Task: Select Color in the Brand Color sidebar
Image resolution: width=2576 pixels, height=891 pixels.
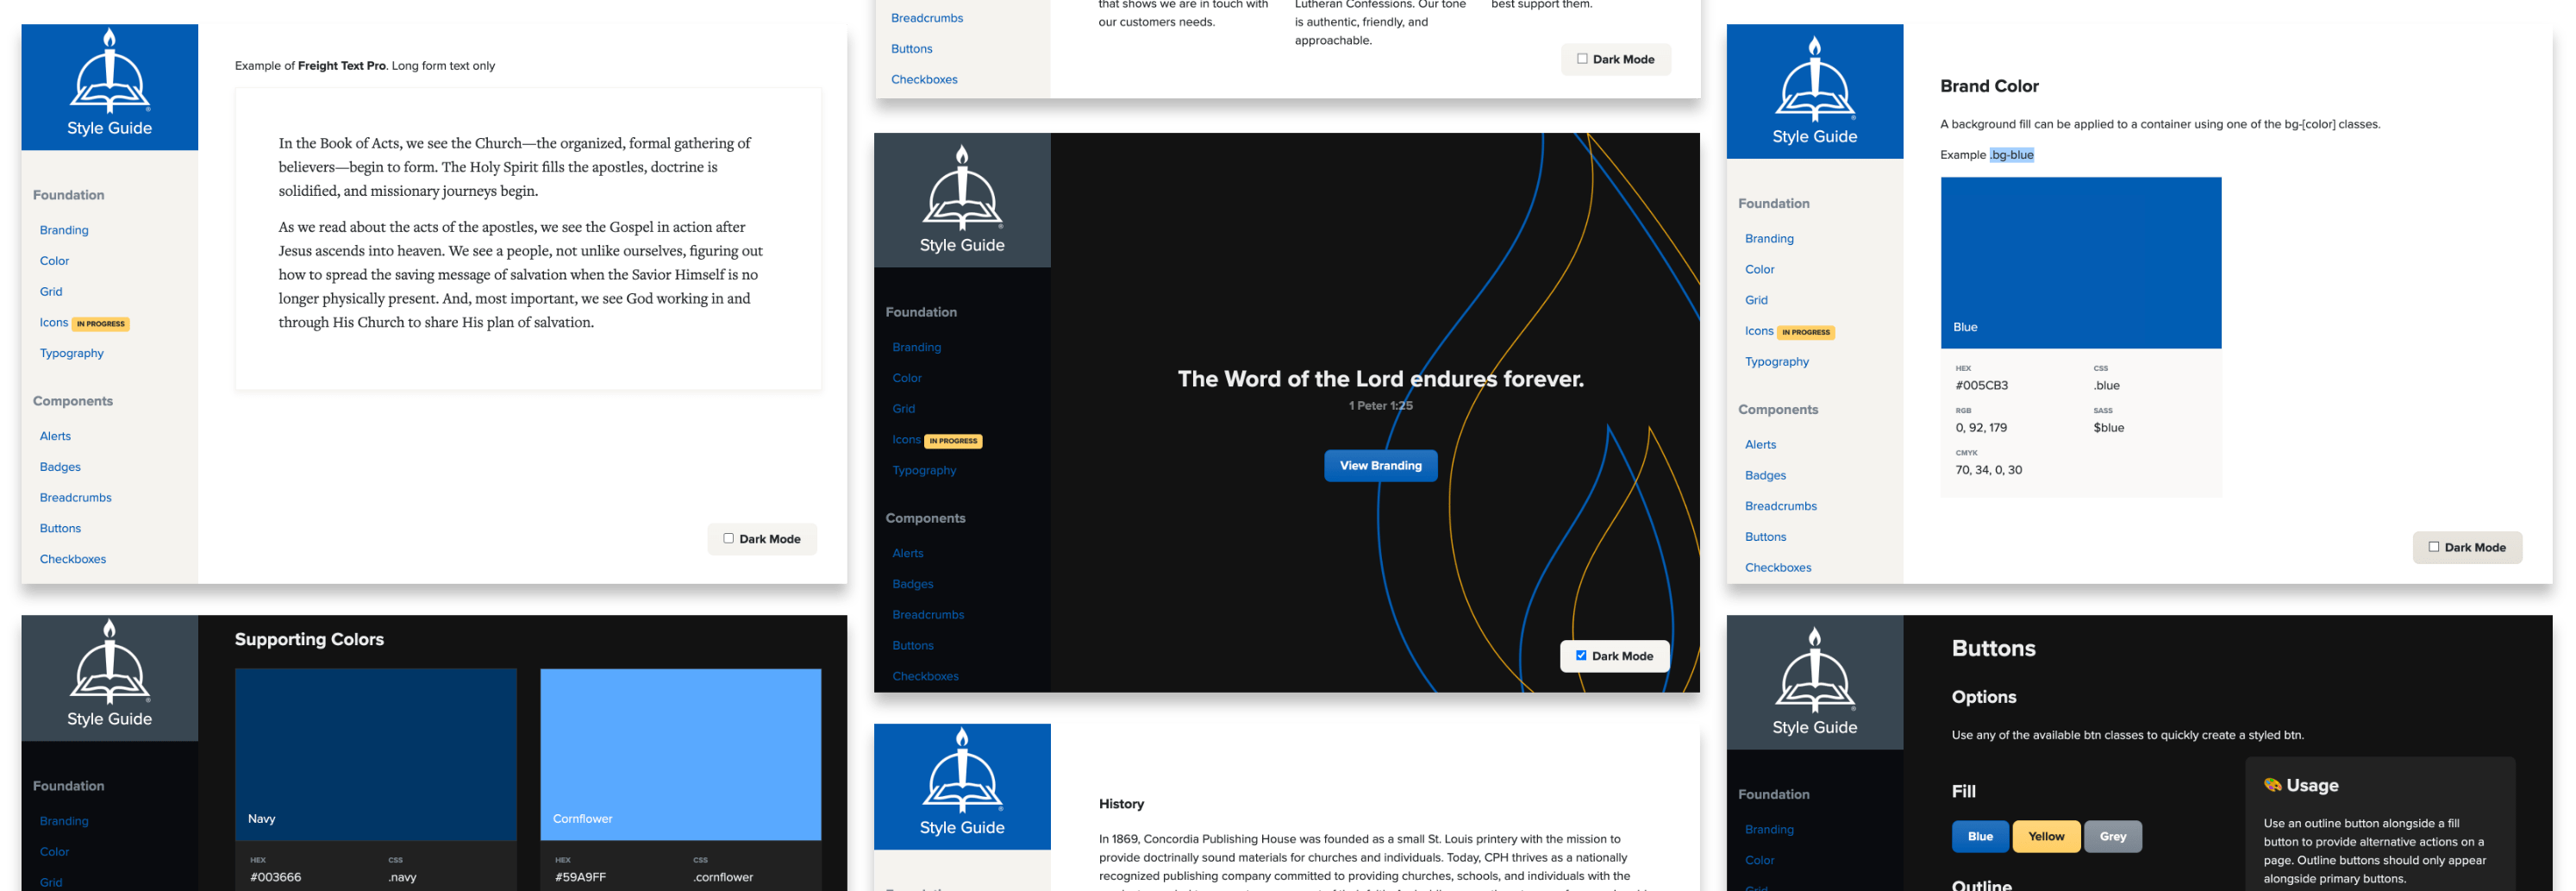Action: [x=1760, y=269]
